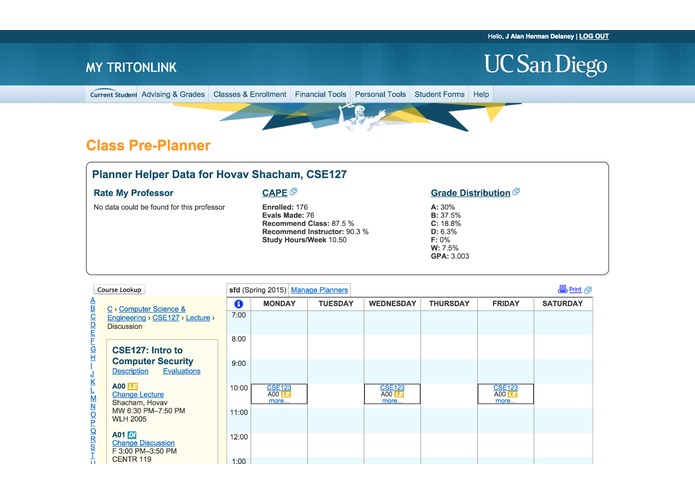This screenshot has width=695, height=494.
Task: Click the TUESDAY column header
Action: 336,304
